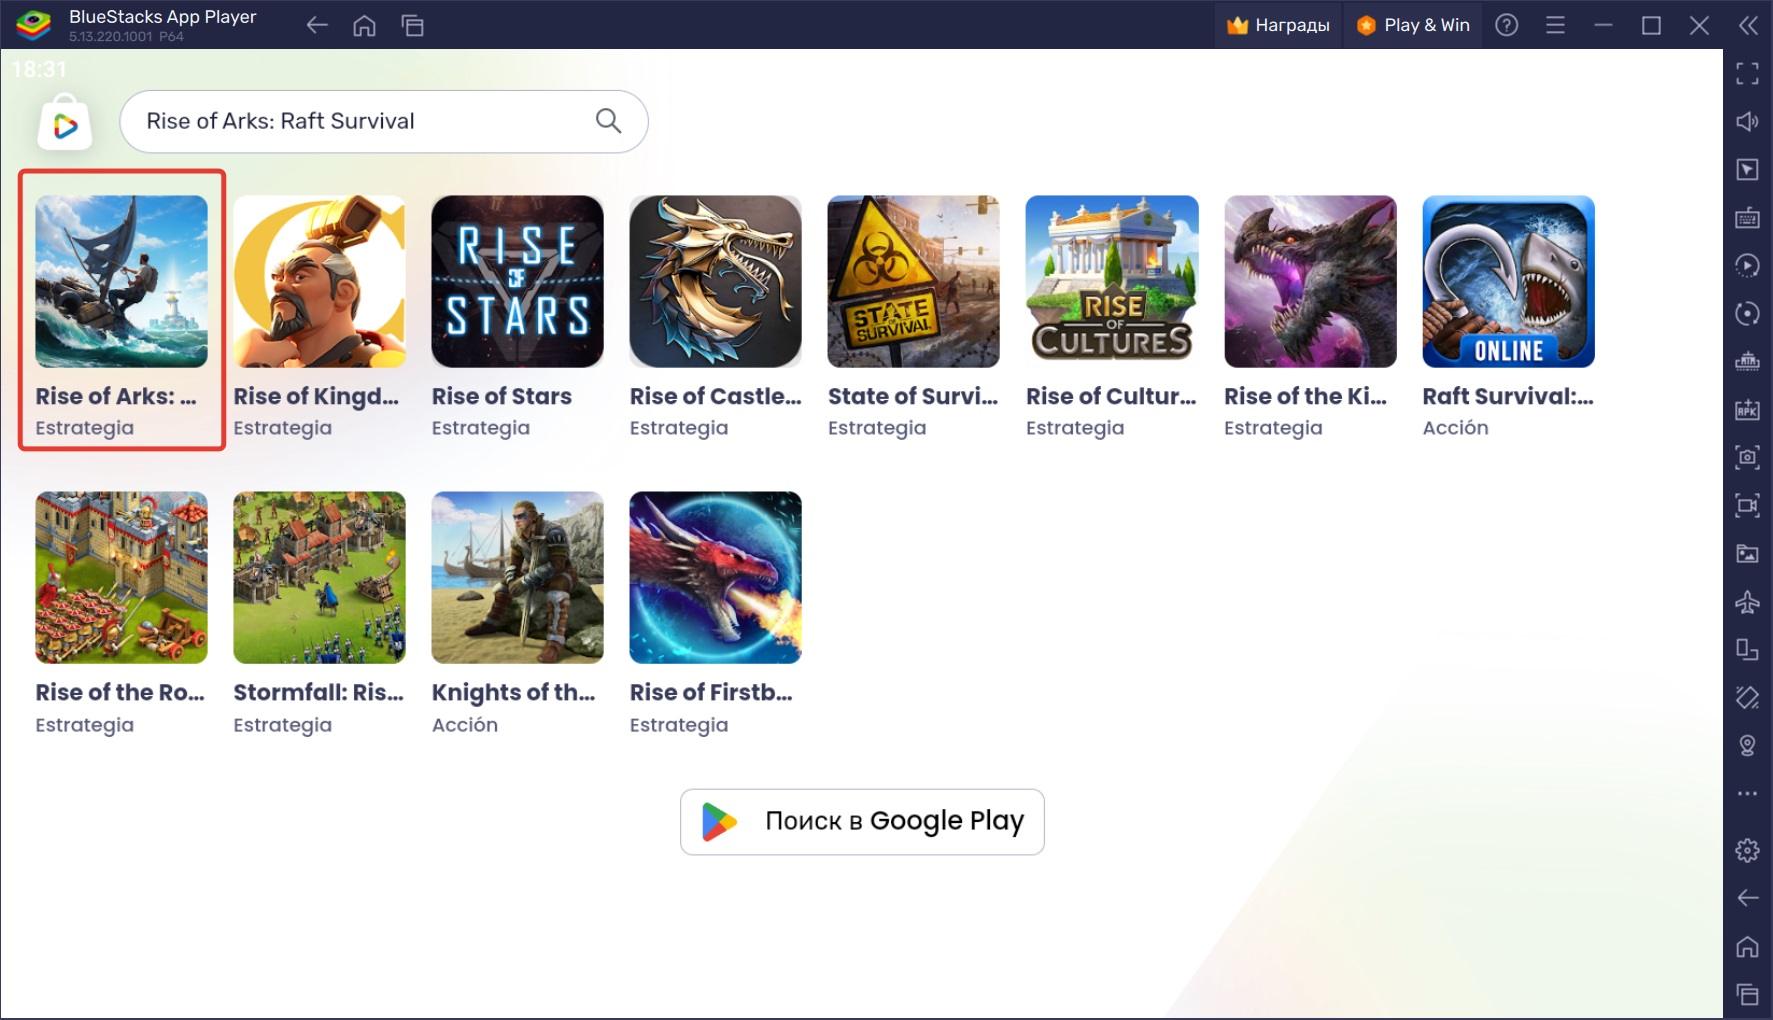Screen dimensions: 1773x1020
Task: Show more sidebar options (three dots)
Action: (x=1747, y=793)
